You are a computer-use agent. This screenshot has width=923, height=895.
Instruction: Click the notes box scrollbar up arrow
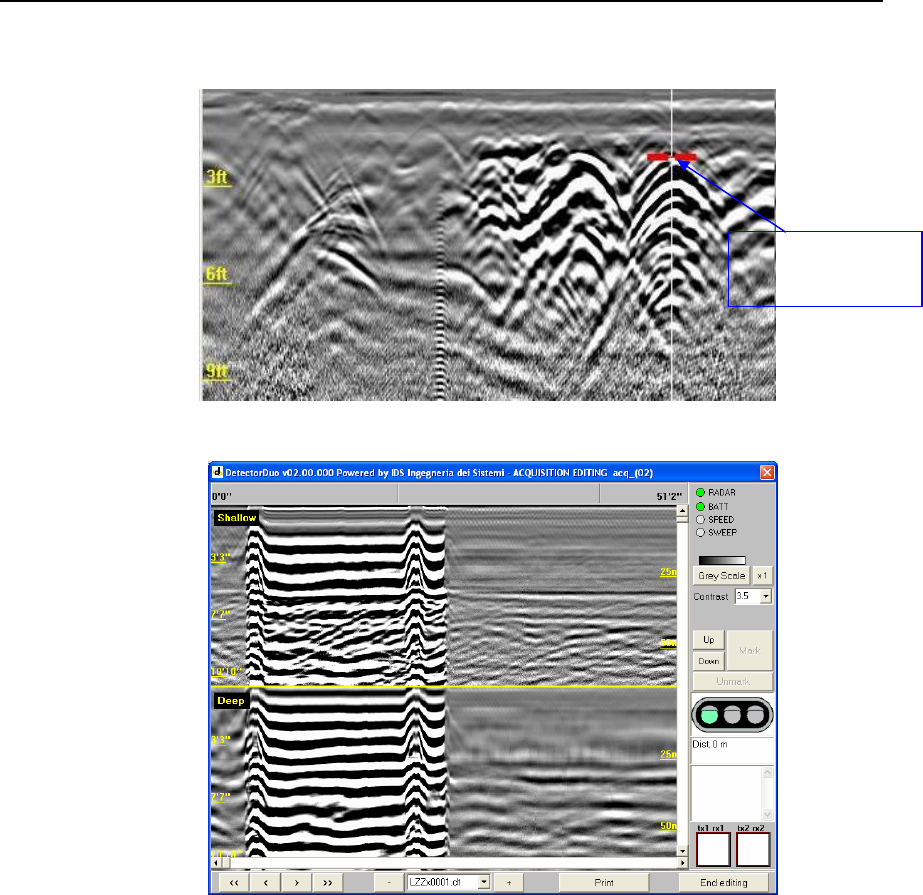pos(767,772)
